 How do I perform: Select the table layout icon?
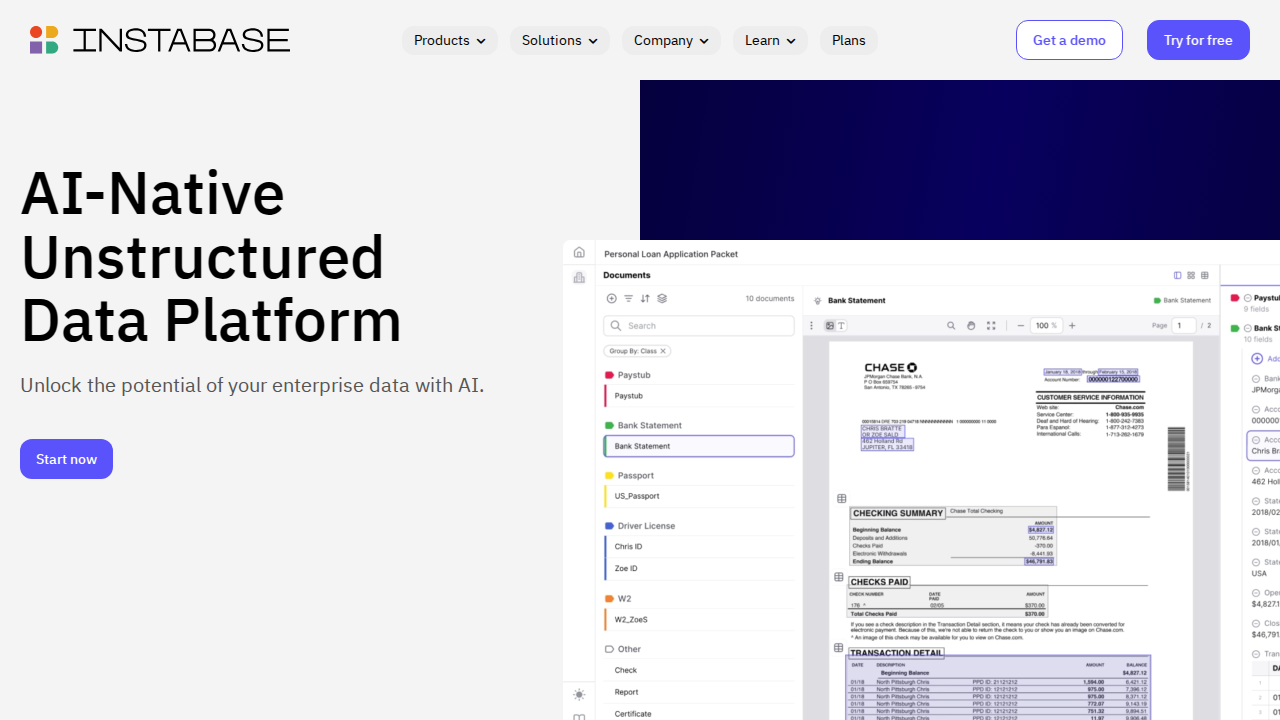tap(1204, 275)
